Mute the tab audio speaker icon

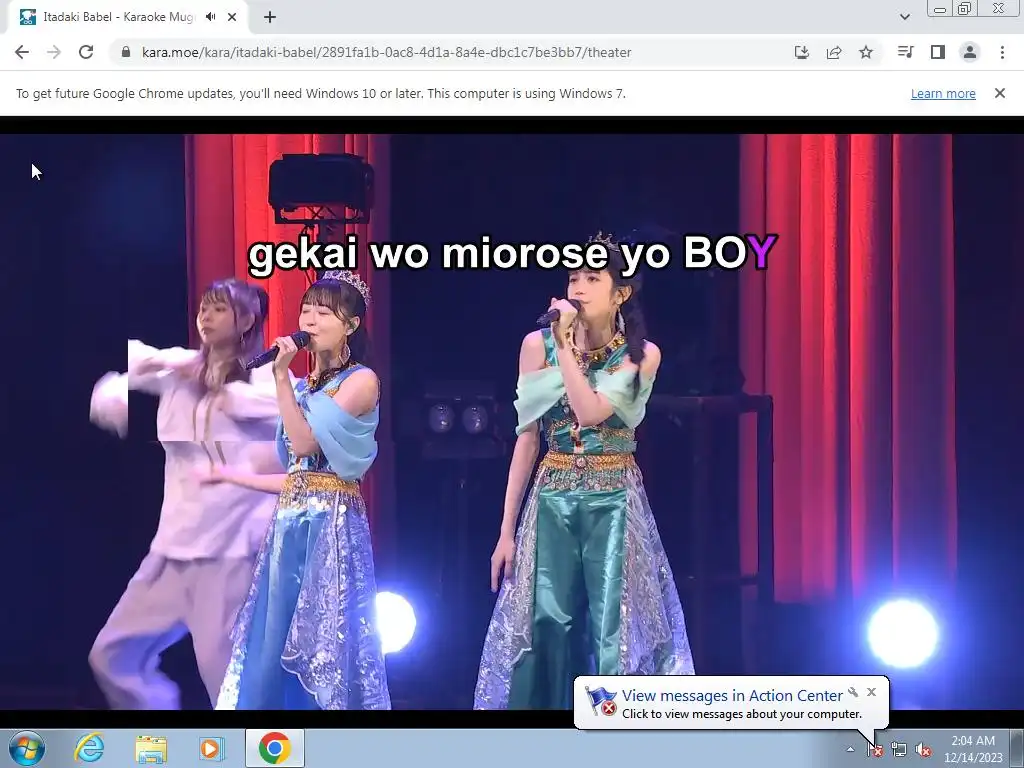[x=210, y=17]
